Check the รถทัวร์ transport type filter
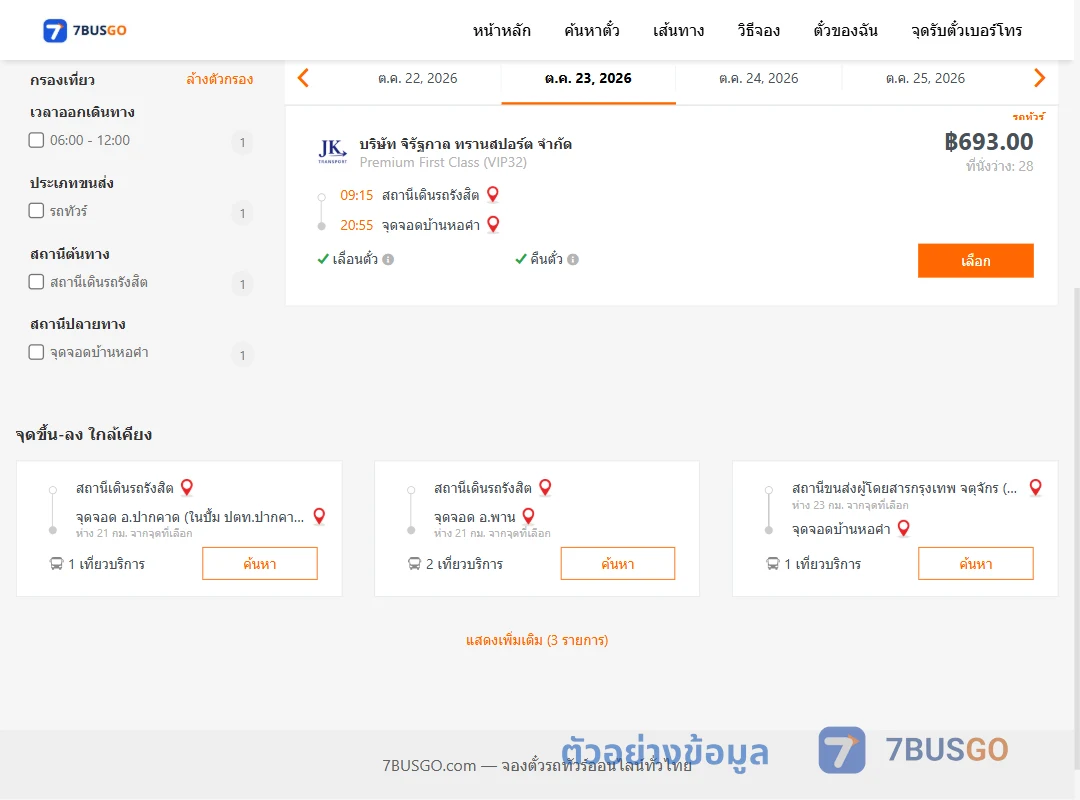The image size is (1080, 800). click(36, 210)
